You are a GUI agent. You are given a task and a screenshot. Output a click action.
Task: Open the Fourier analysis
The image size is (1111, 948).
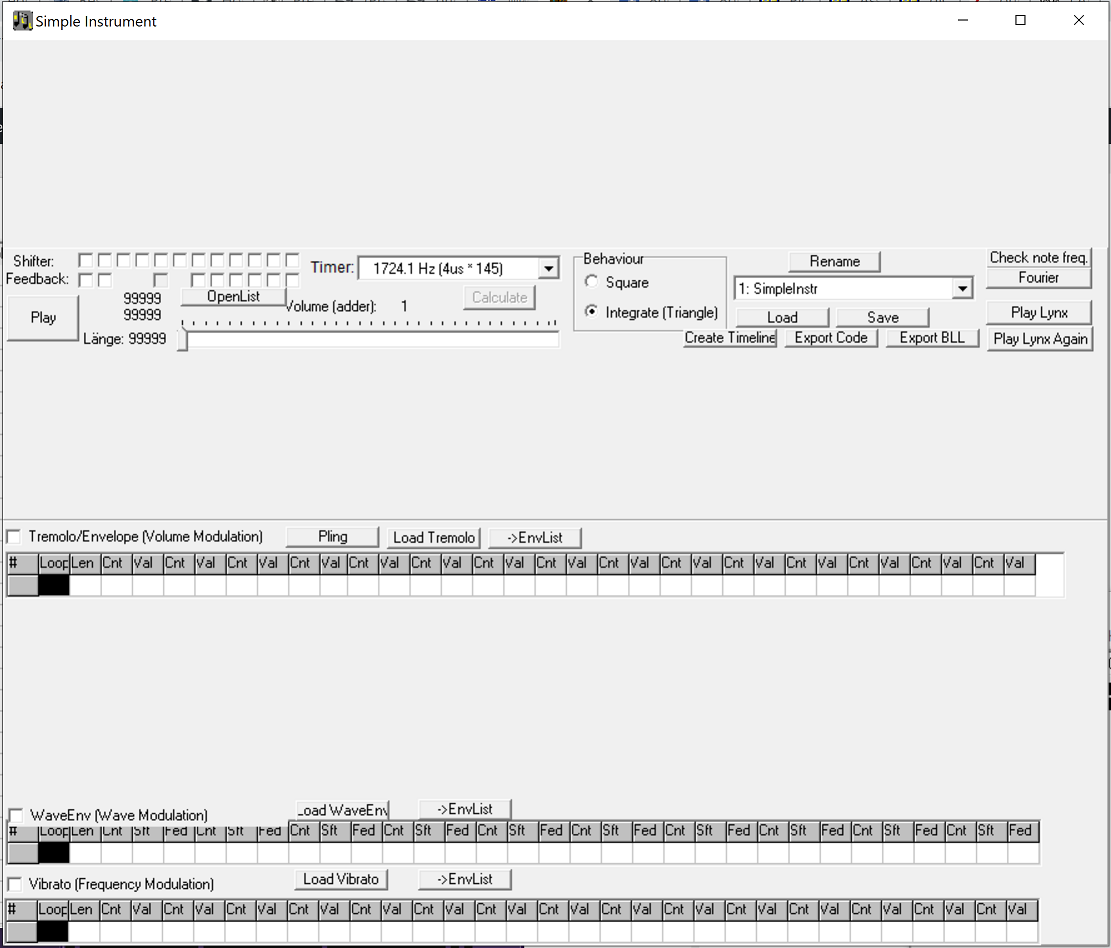point(1039,278)
